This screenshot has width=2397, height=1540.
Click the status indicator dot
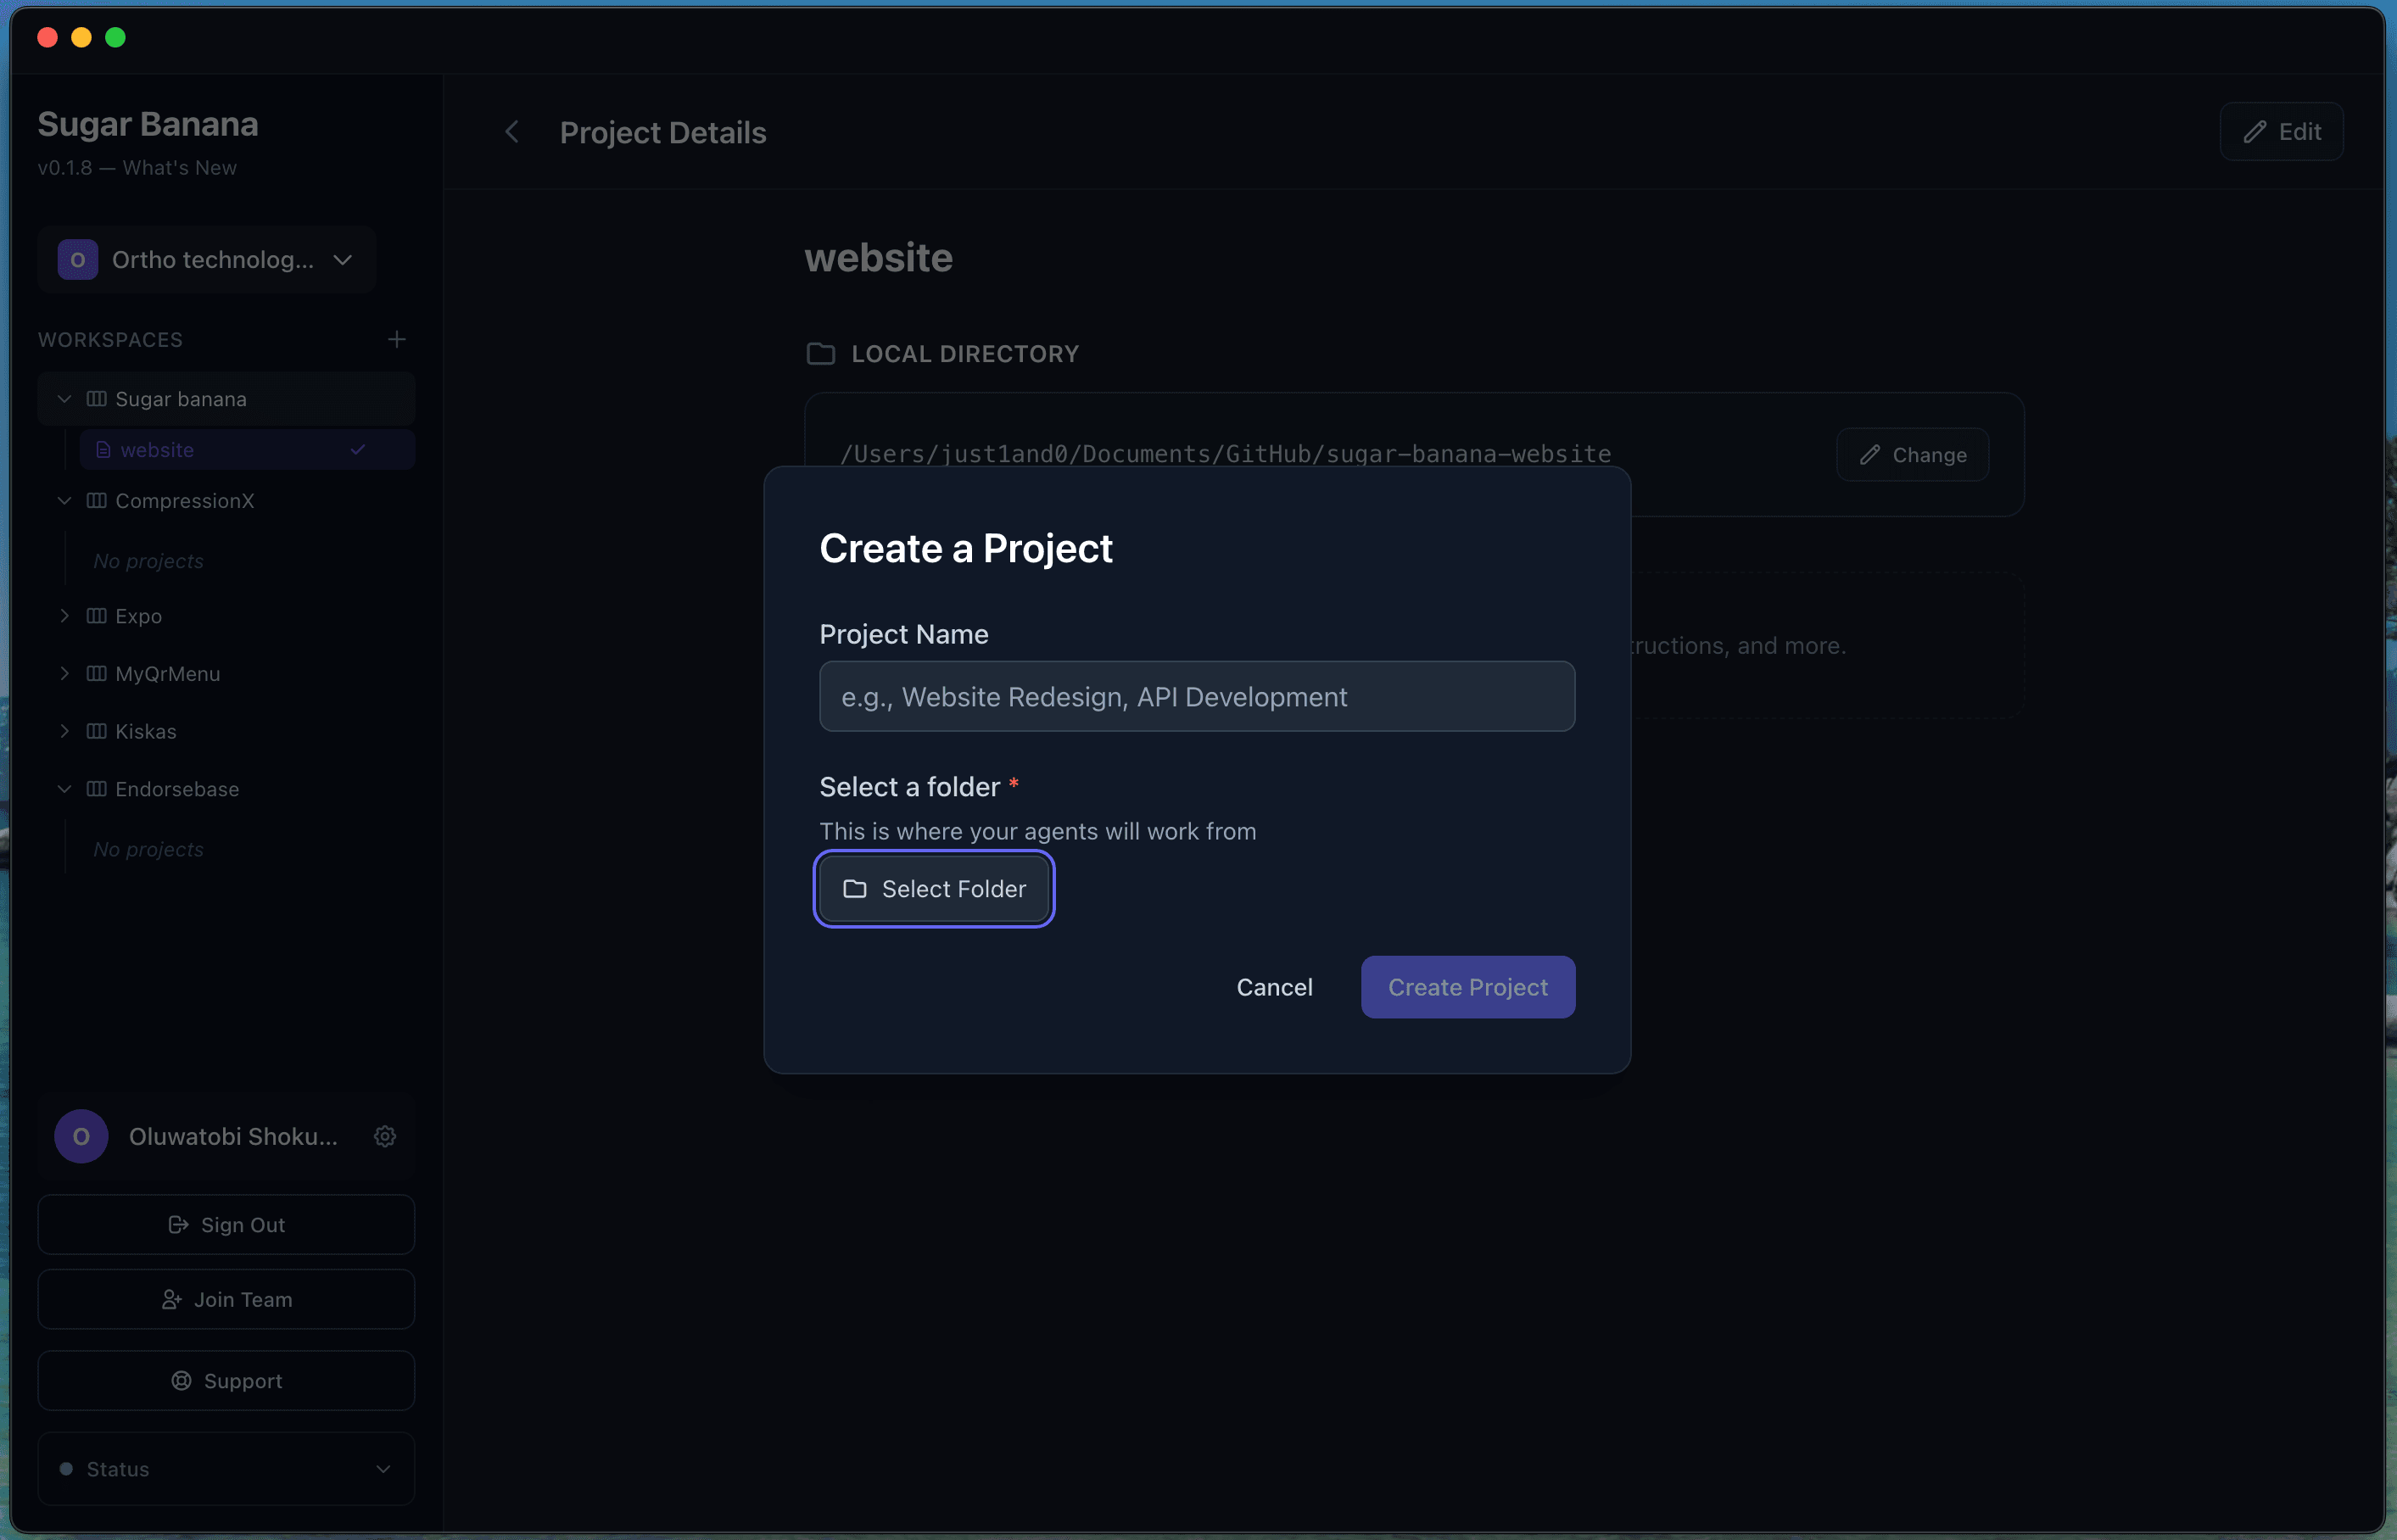tap(66, 1468)
